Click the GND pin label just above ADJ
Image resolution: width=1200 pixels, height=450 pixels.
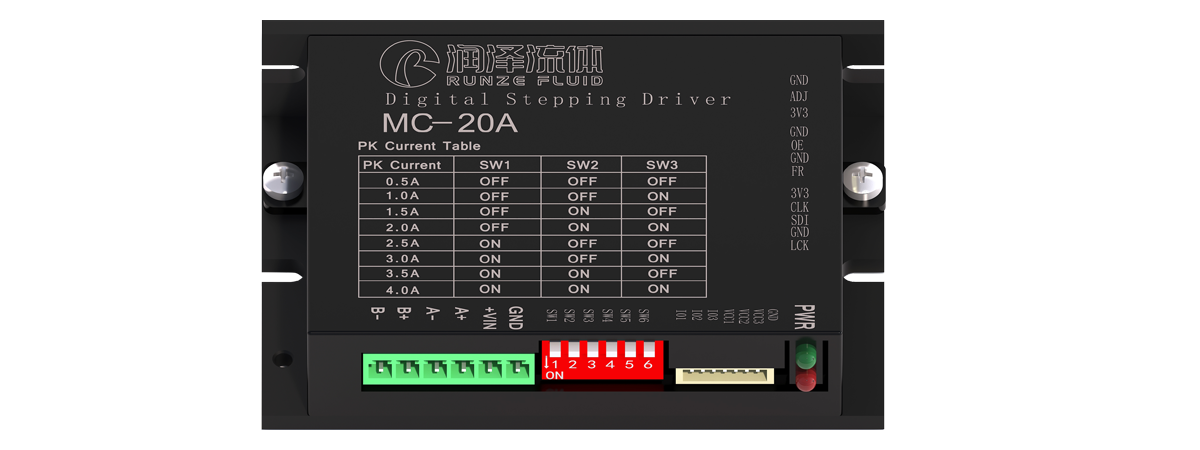pyautogui.click(x=799, y=80)
